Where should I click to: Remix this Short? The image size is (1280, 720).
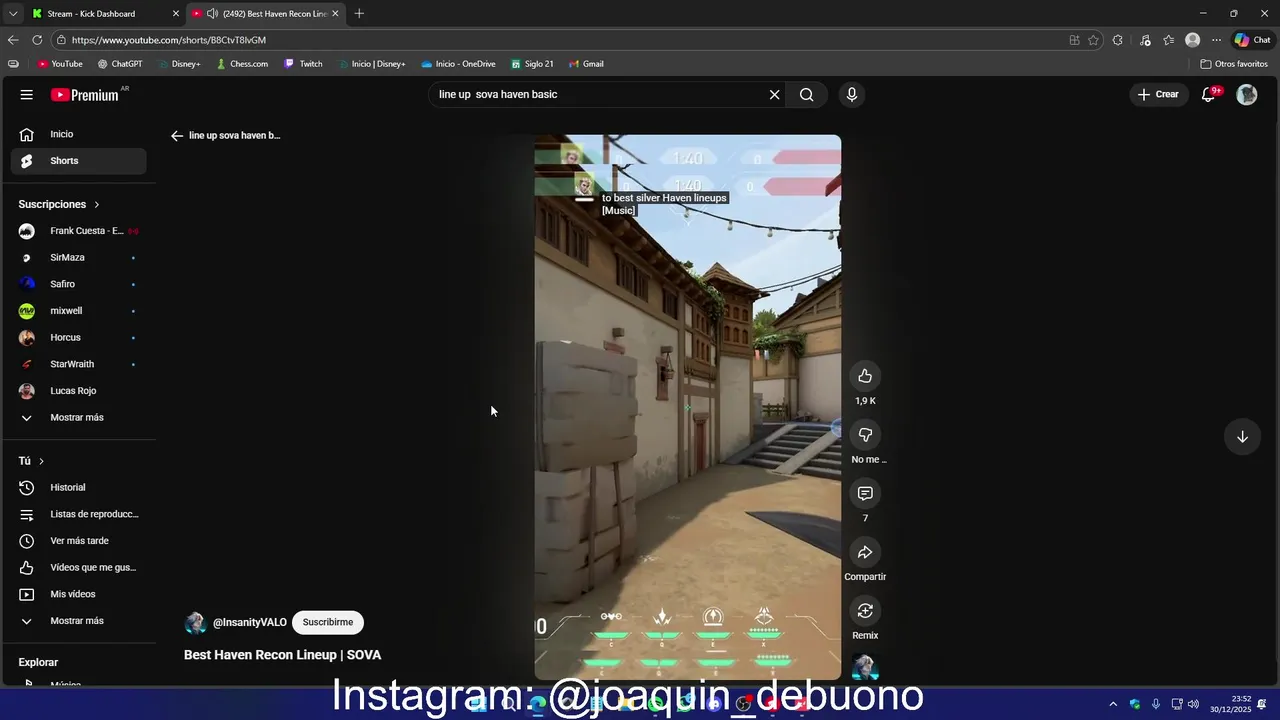pyautogui.click(x=865, y=611)
